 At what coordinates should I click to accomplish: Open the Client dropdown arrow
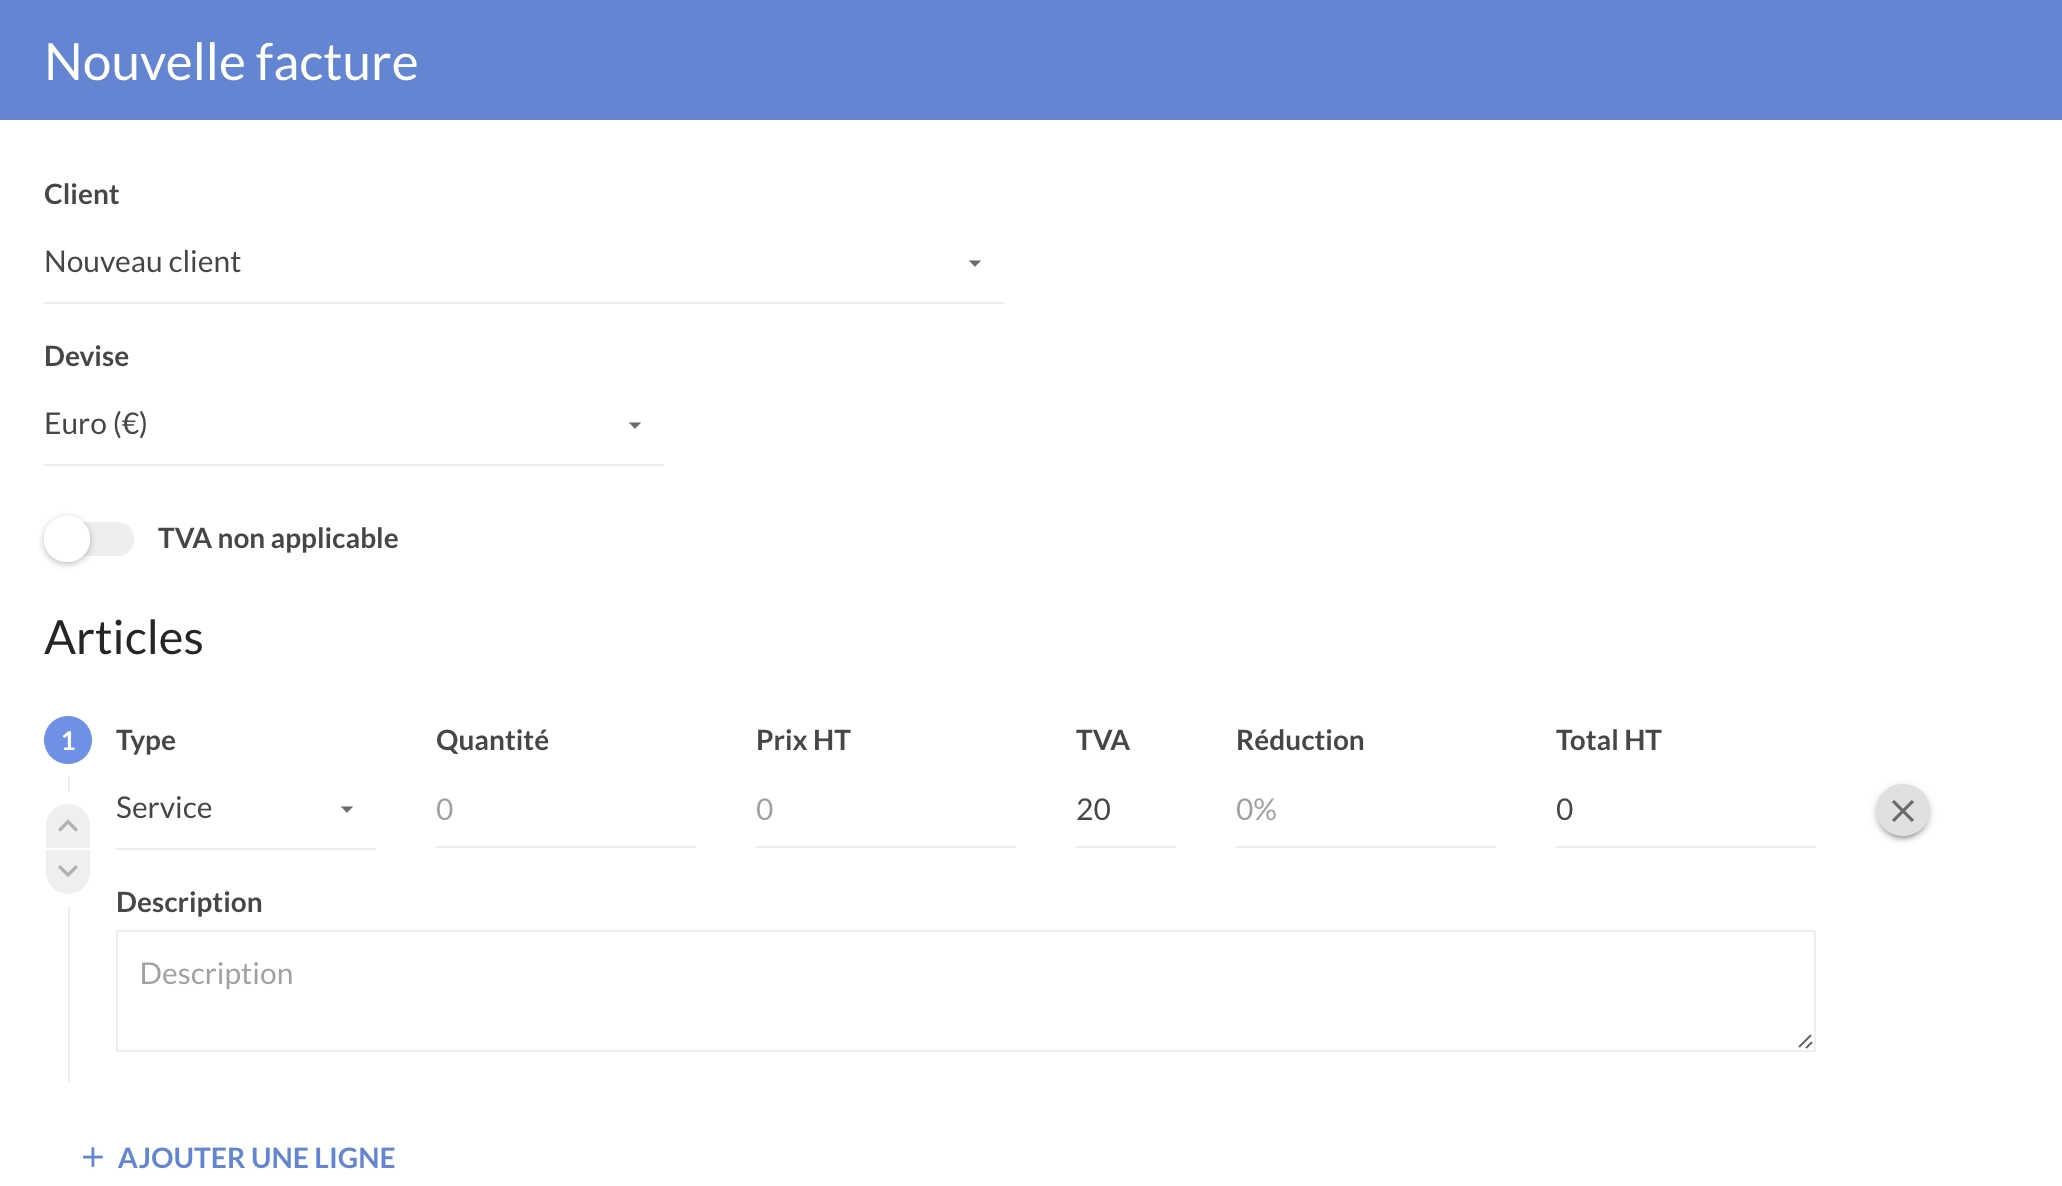click(974, 263)
